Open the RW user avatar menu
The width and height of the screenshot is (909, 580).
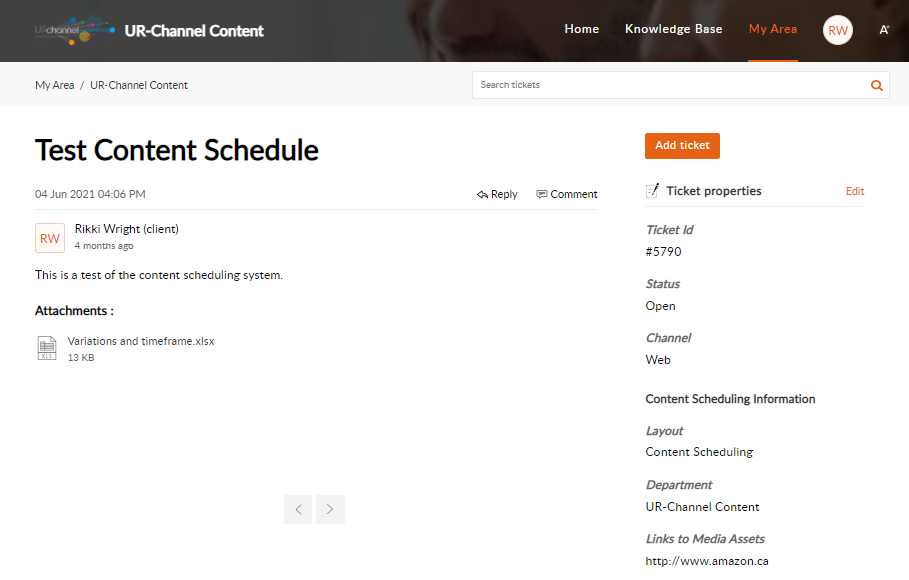pyautogui.click(x=838, y=30)
